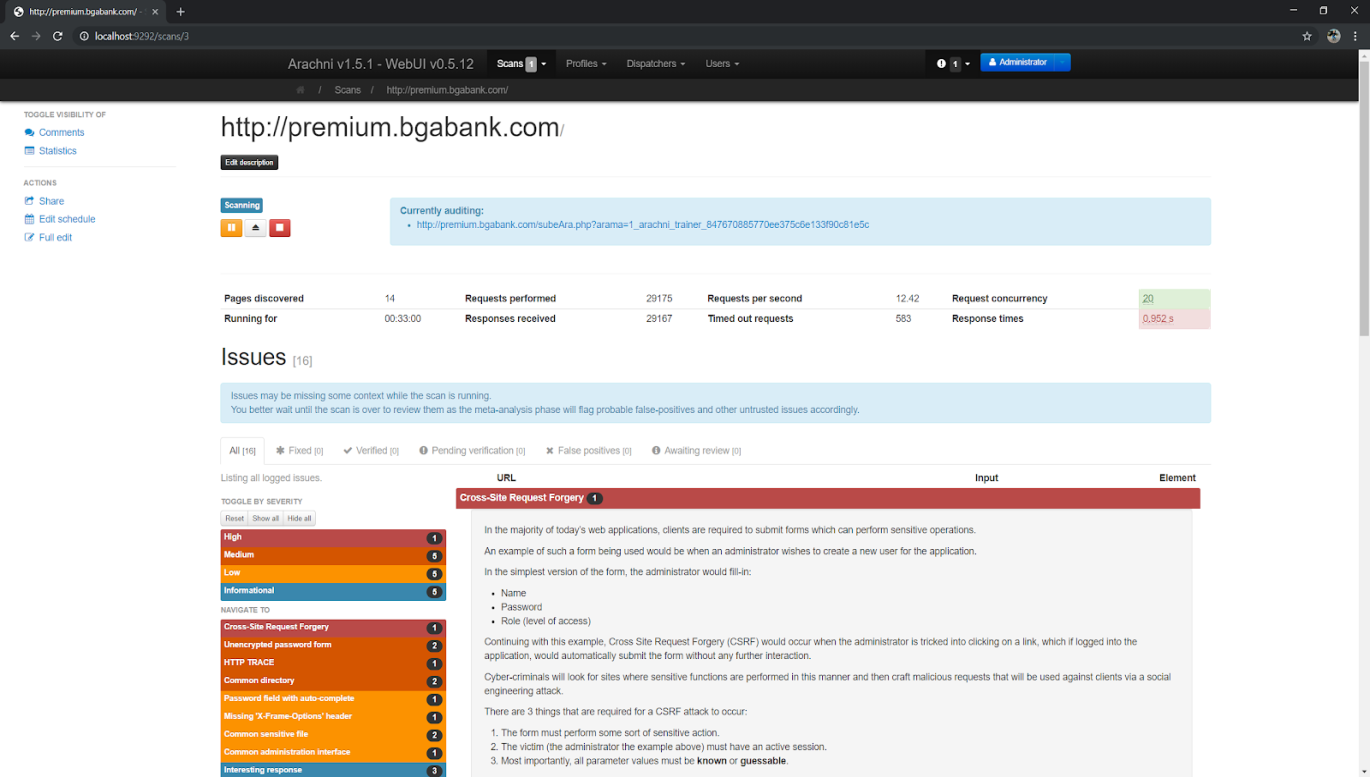Open the False positives tab
The image size is (1370, 777).
(589, 451)
